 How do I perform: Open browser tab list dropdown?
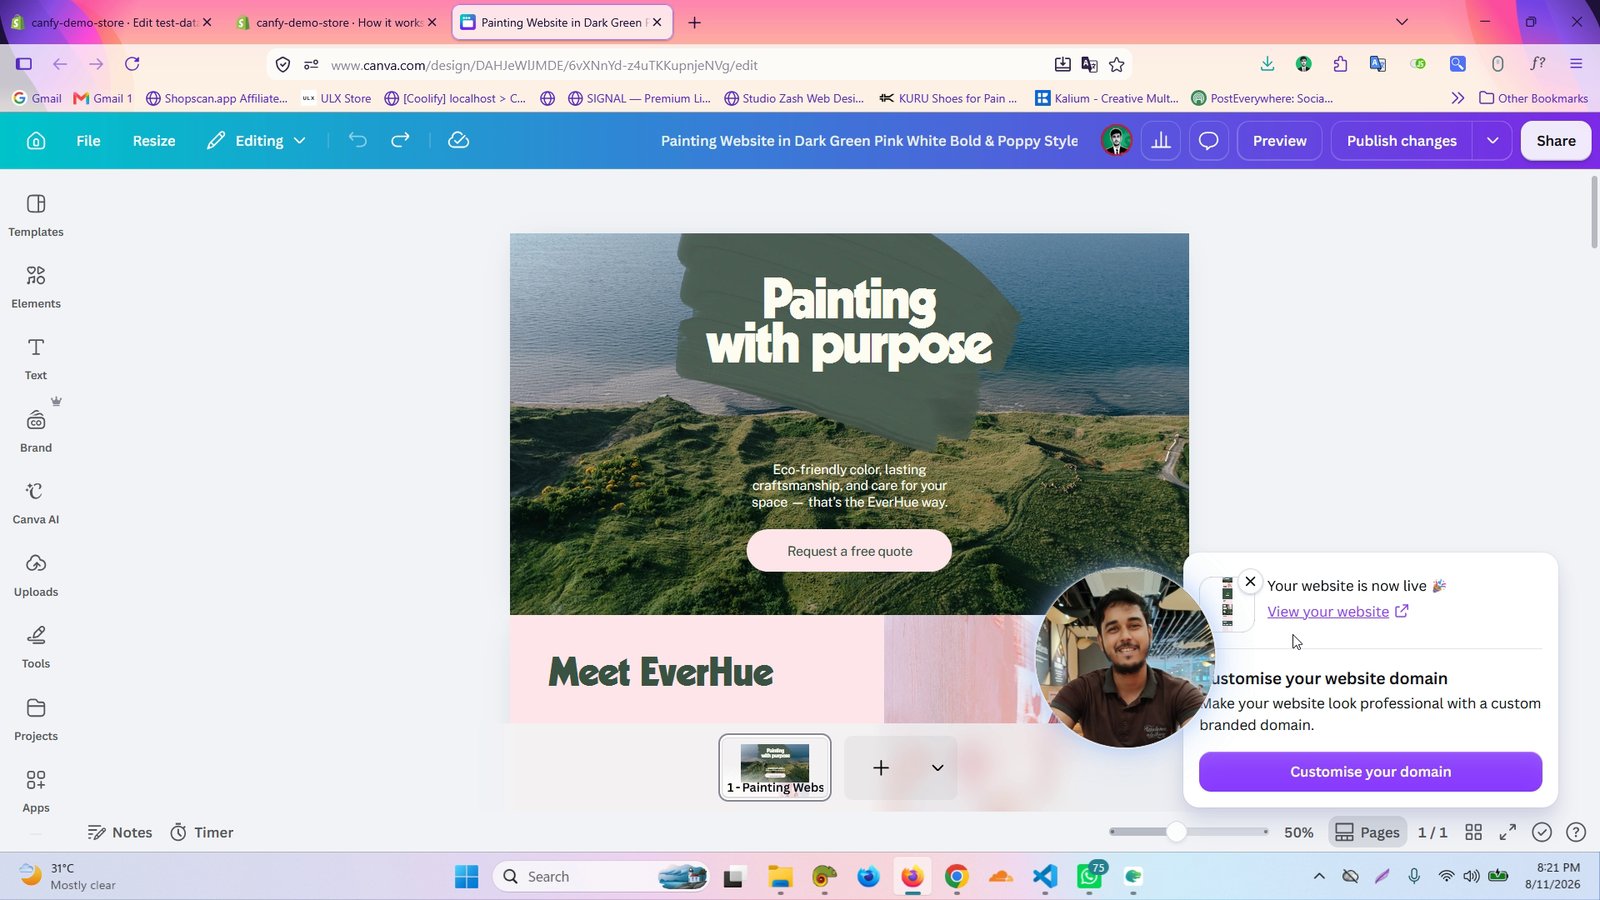tap(1402, 22)
